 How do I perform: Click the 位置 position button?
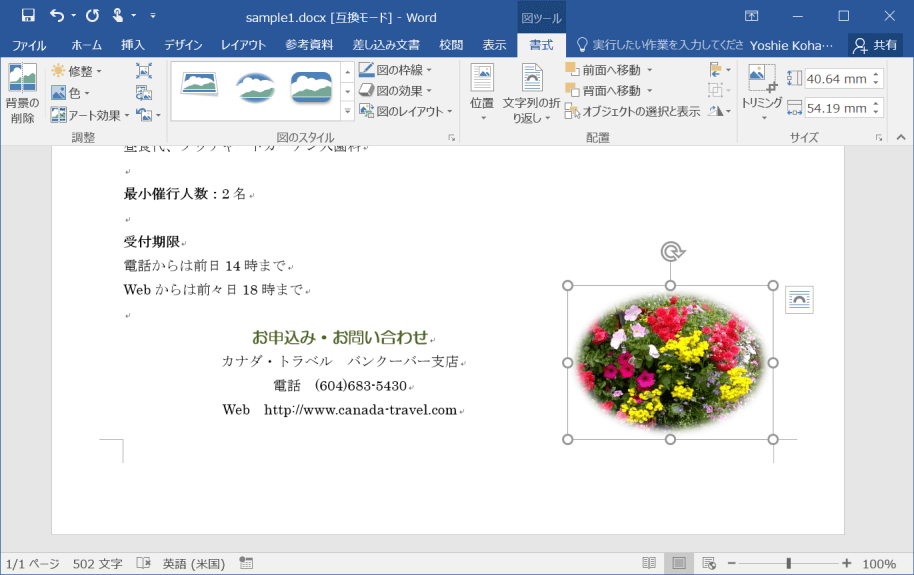482,92
